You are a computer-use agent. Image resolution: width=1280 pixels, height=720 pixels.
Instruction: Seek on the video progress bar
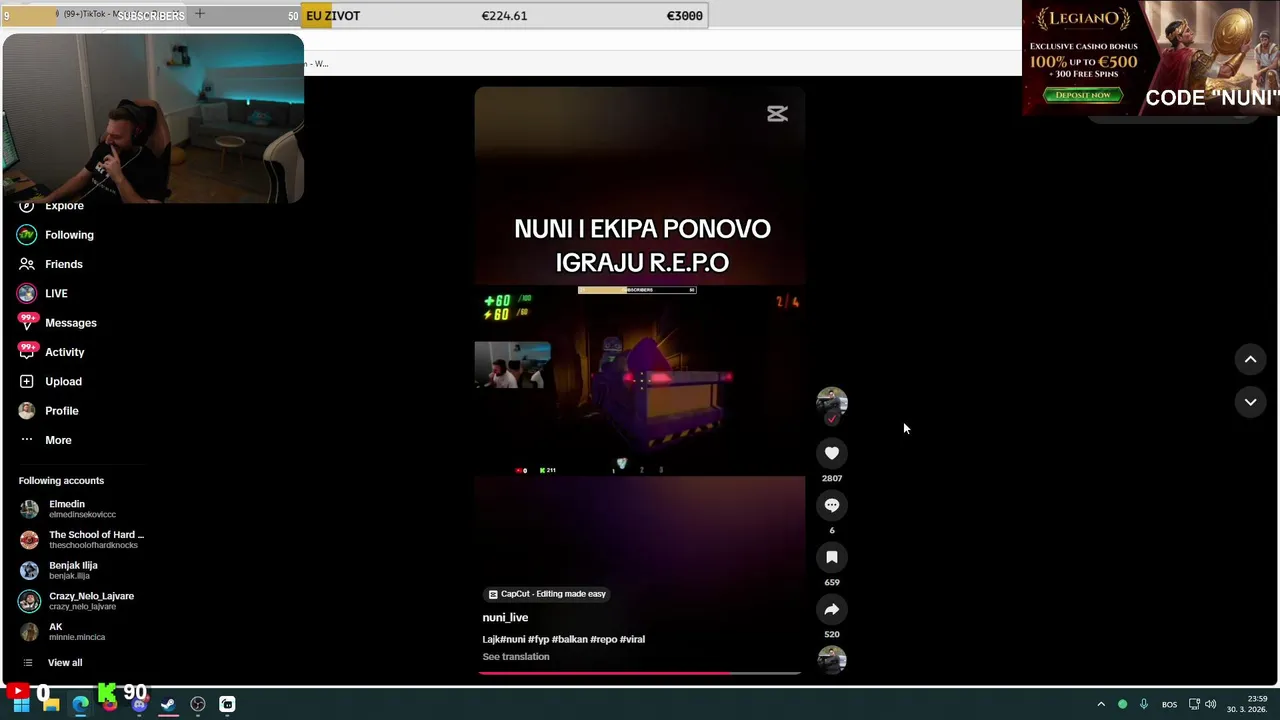tap(640, 673)
